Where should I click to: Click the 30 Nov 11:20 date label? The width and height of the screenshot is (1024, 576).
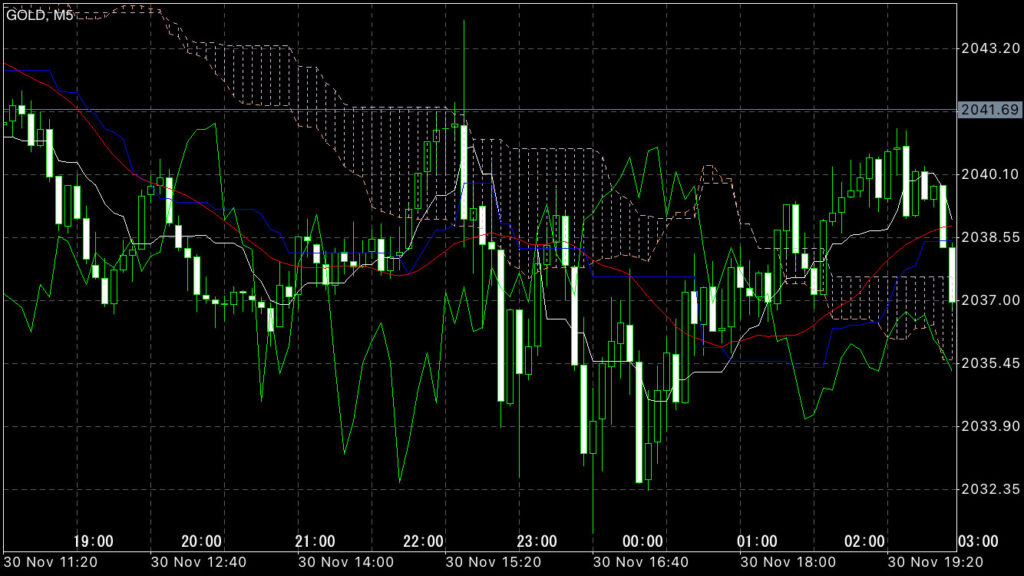[x=51, y=565]
